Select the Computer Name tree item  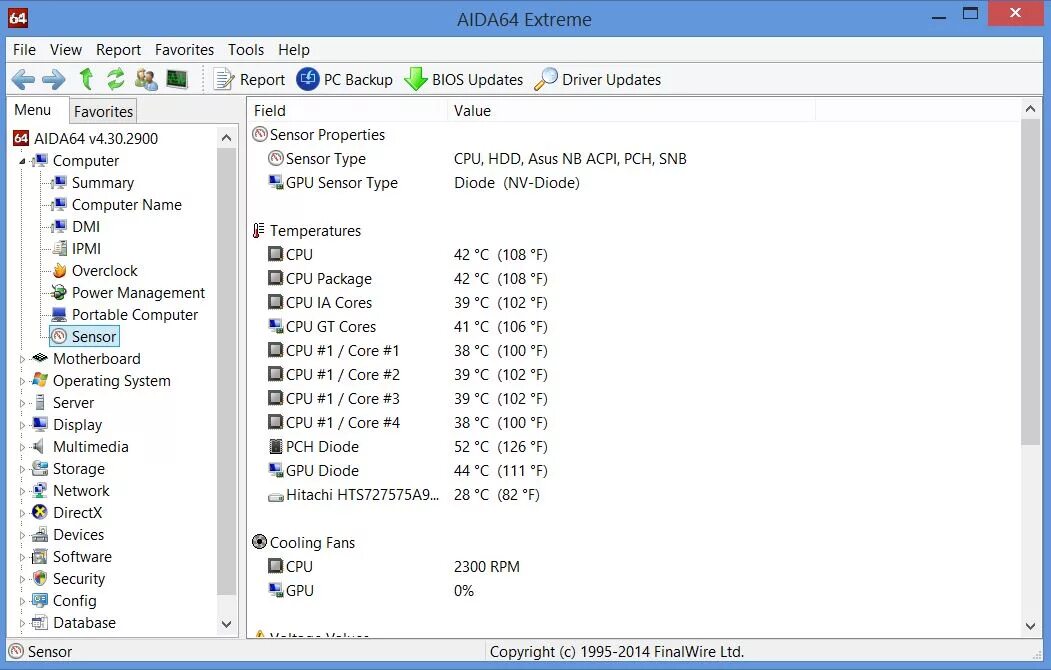(127, 205)
